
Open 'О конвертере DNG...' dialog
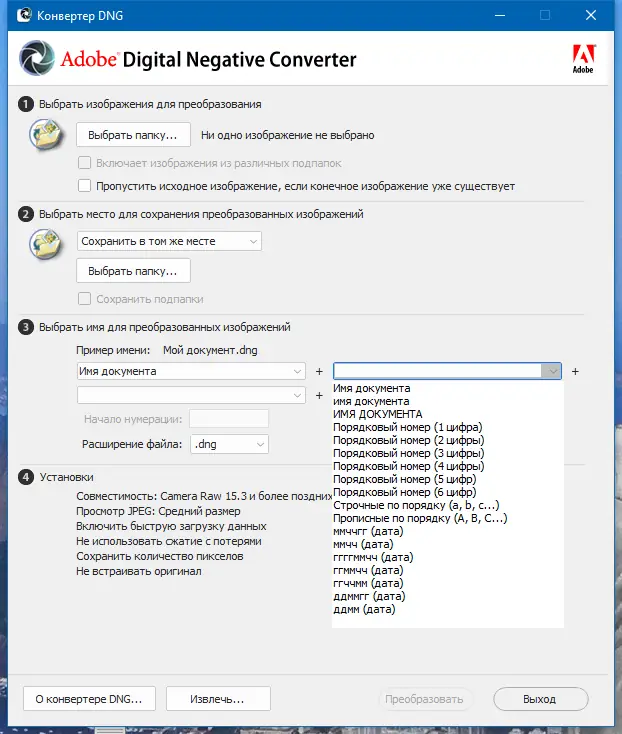tap(89, 699)
